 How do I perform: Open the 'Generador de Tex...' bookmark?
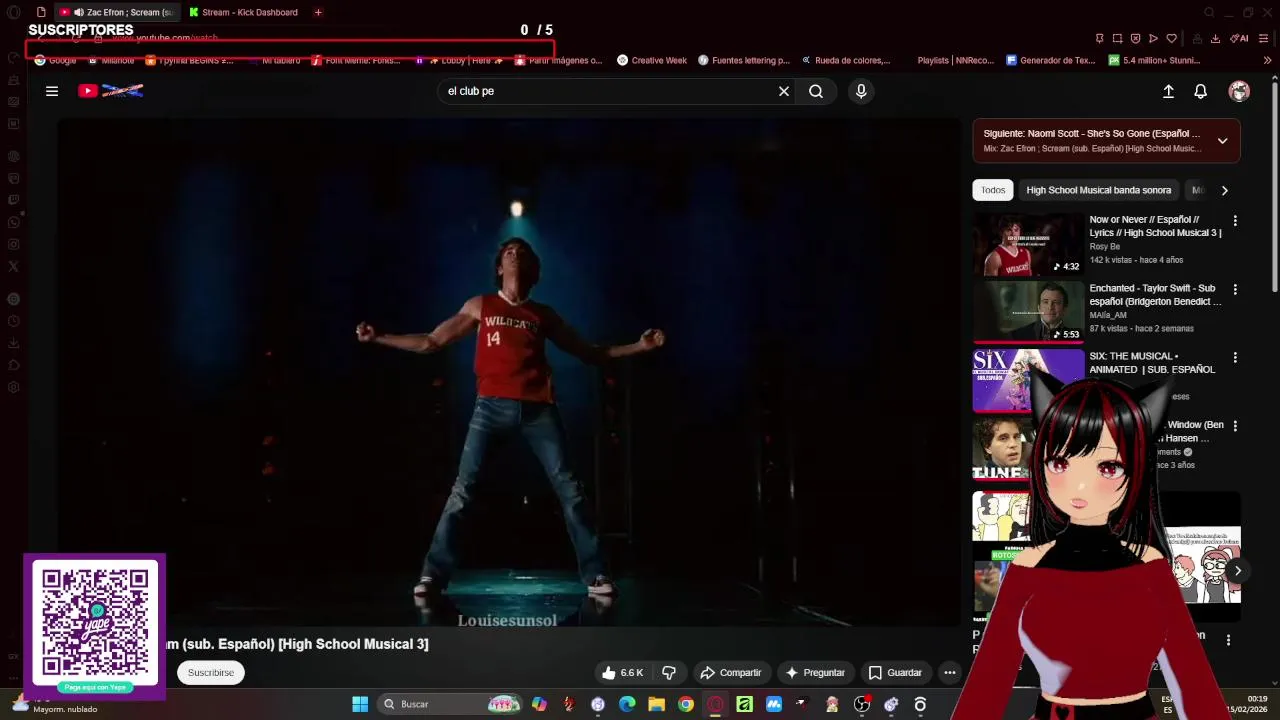tap(1051, 60)
